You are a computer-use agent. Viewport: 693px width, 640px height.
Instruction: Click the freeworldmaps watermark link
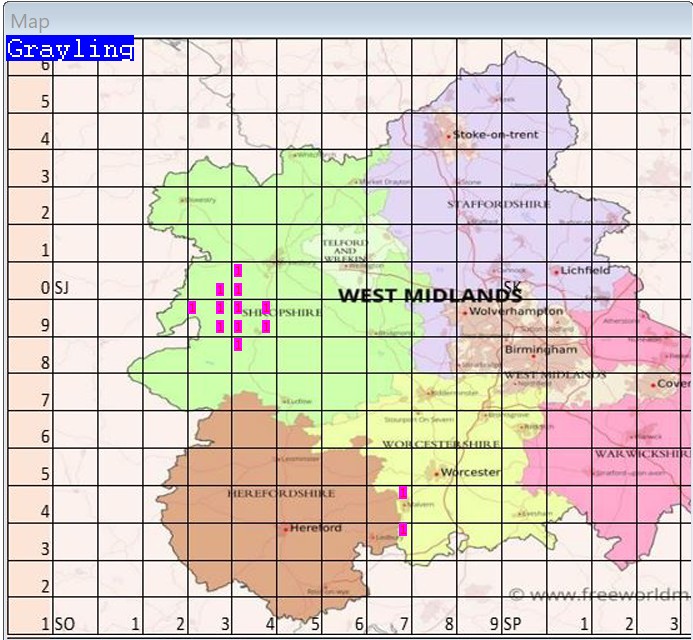600,595
